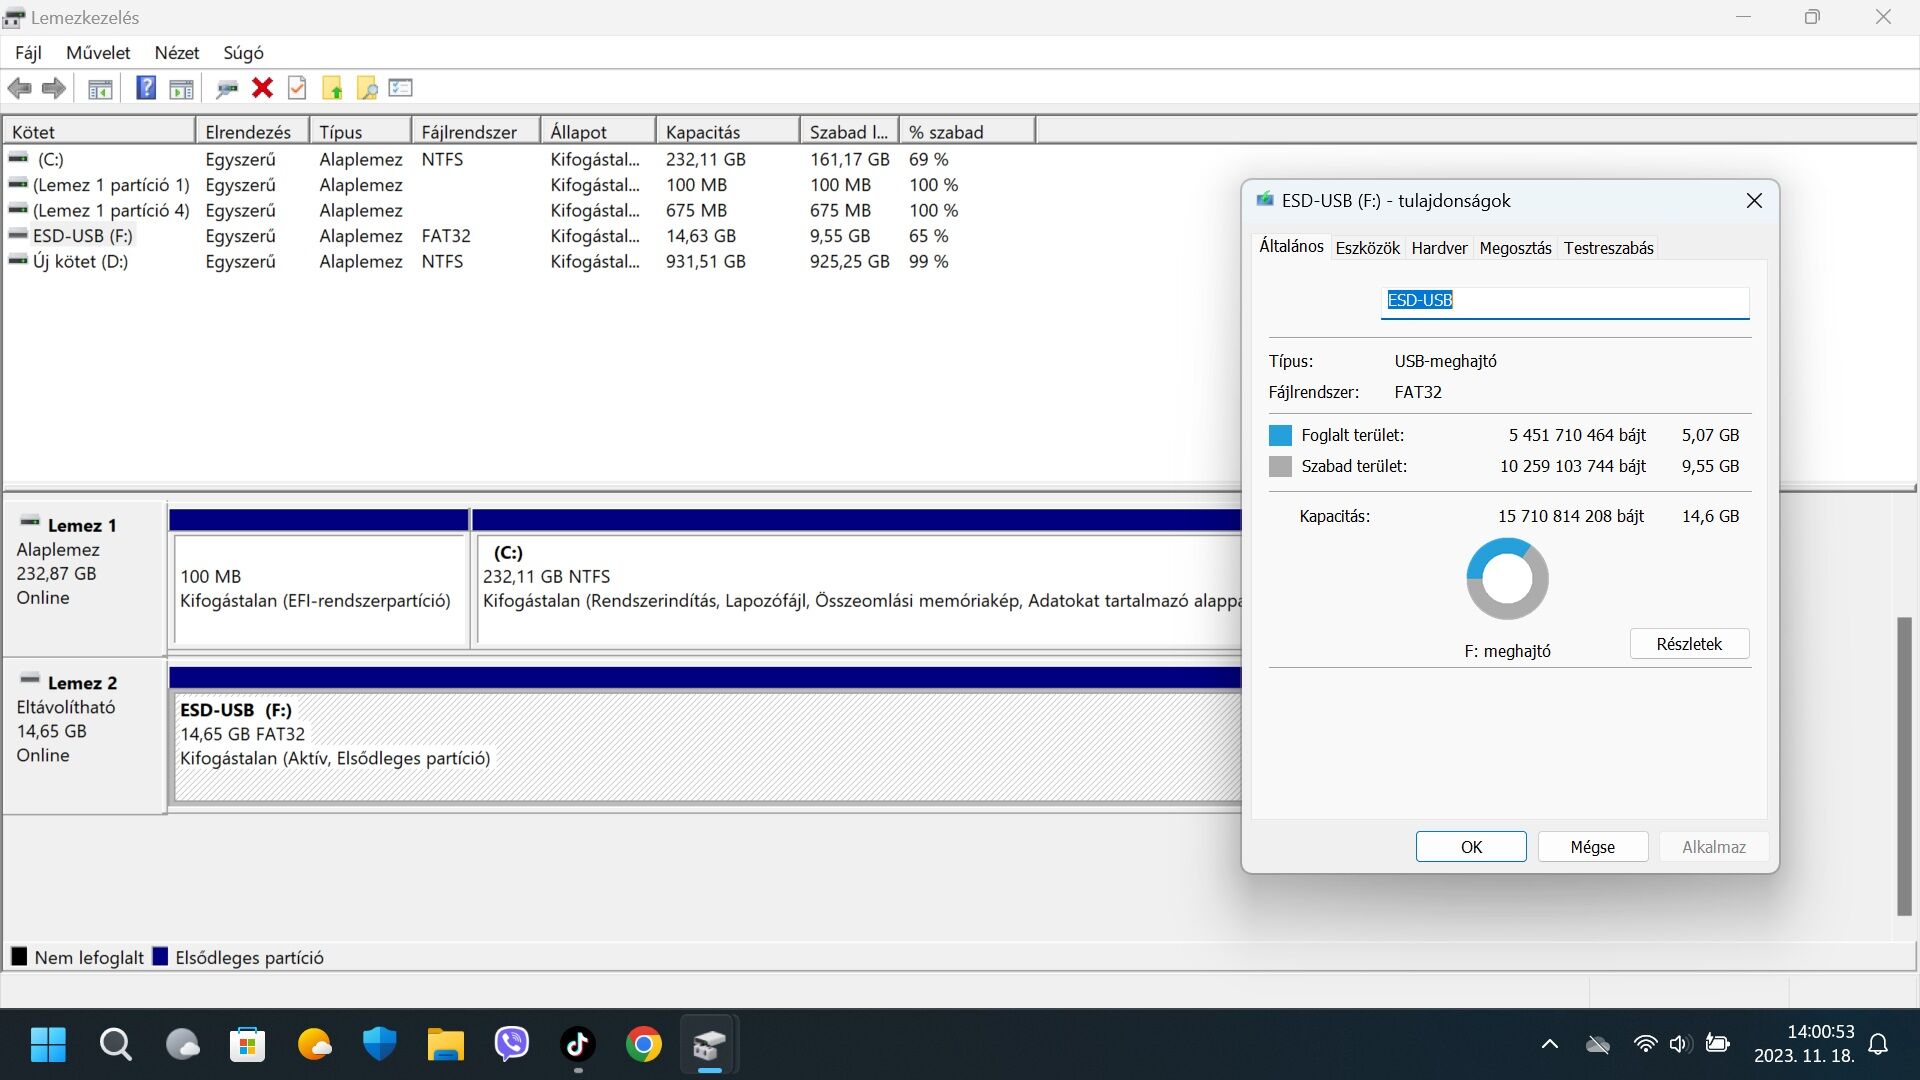Screen dimensions: 1920x1080
Task: Click the disk usage donut chart
Action: (x=1507, y=579)
